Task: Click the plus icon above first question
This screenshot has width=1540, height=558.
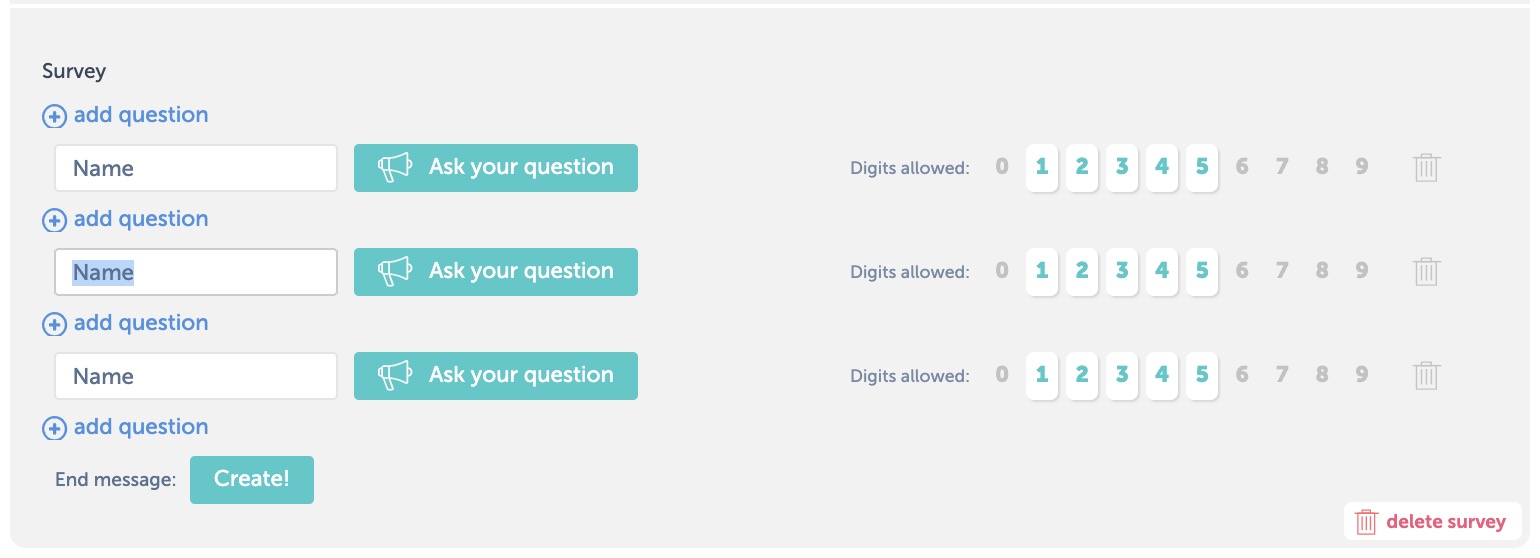Action: click(x=54, y=116)
